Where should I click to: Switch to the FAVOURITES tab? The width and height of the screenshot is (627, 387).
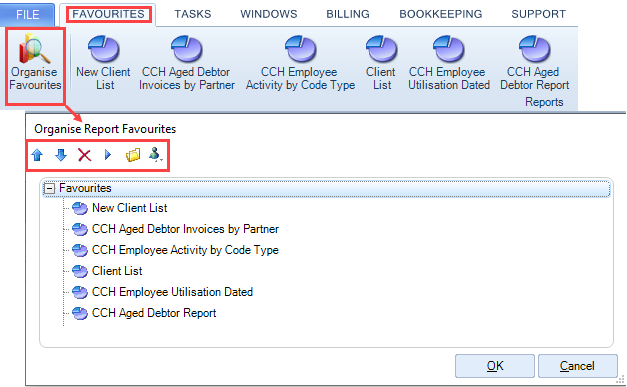pyautogui.click(x=108, y=14)
